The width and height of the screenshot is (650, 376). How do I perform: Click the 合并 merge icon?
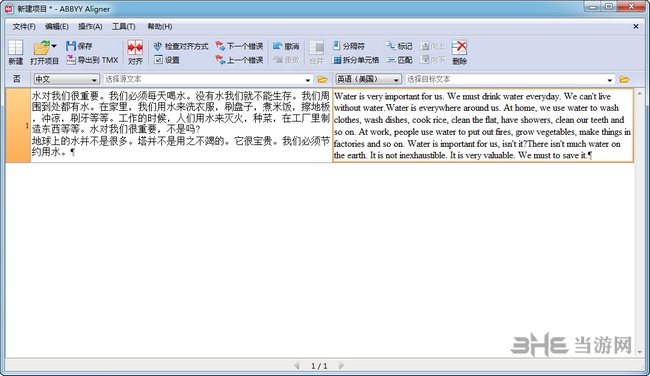pos(316,48)
